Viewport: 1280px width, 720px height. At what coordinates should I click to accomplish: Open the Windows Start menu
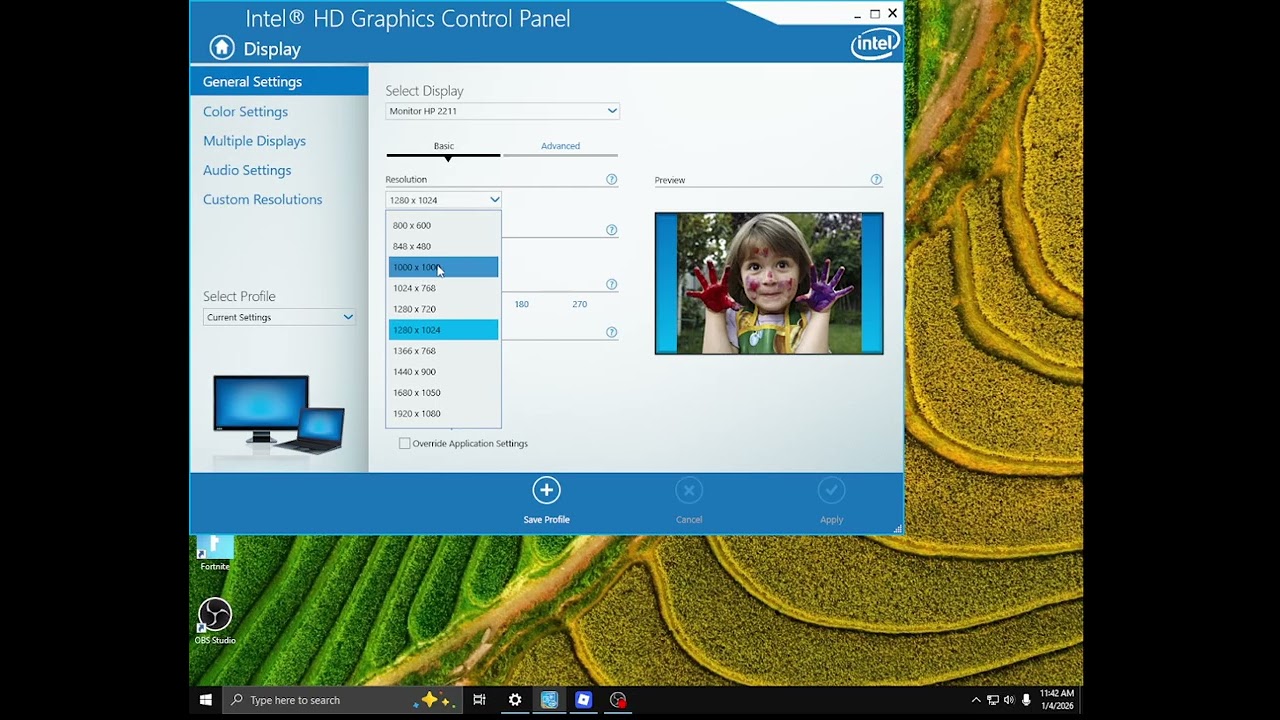click(206, 700)
